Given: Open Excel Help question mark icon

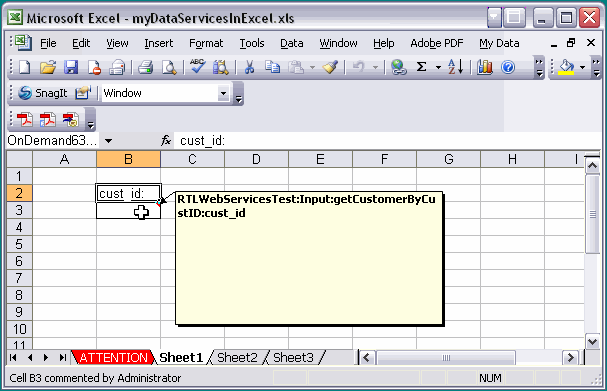Looking at the screenshot, I should pyautogui.click(x=508, y=67).
